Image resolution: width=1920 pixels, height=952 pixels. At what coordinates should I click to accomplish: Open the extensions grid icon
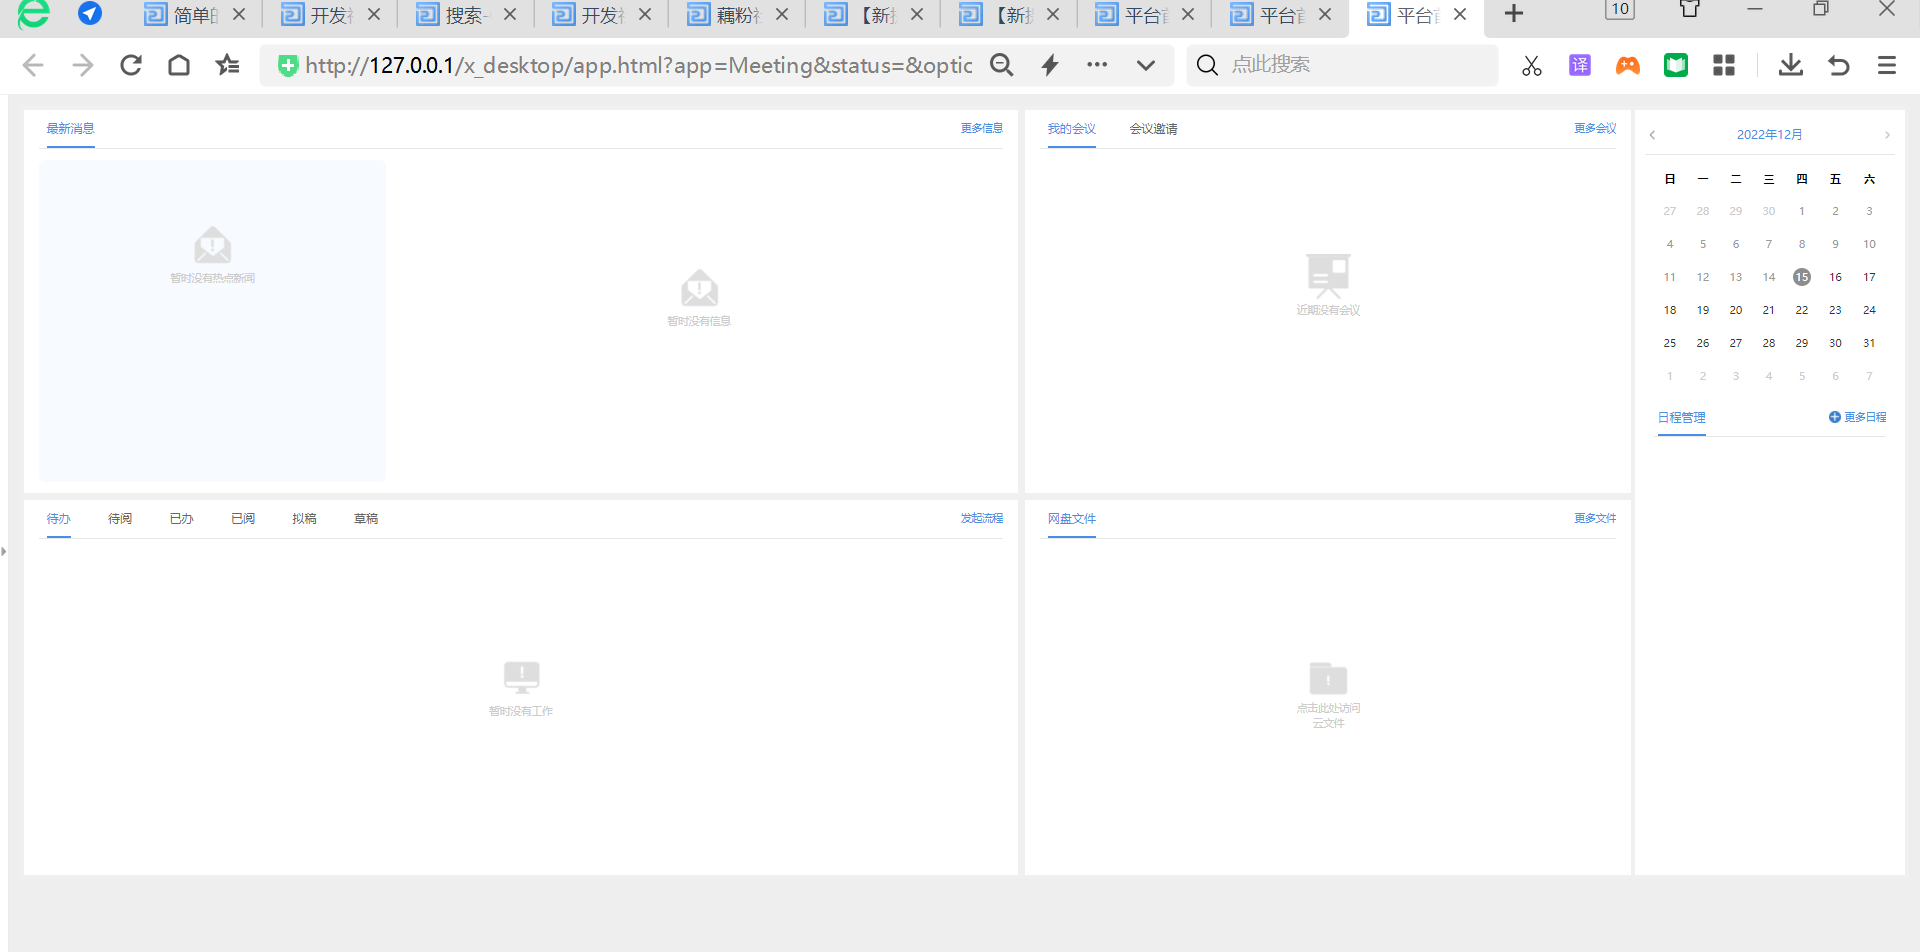pos(1724,66)
